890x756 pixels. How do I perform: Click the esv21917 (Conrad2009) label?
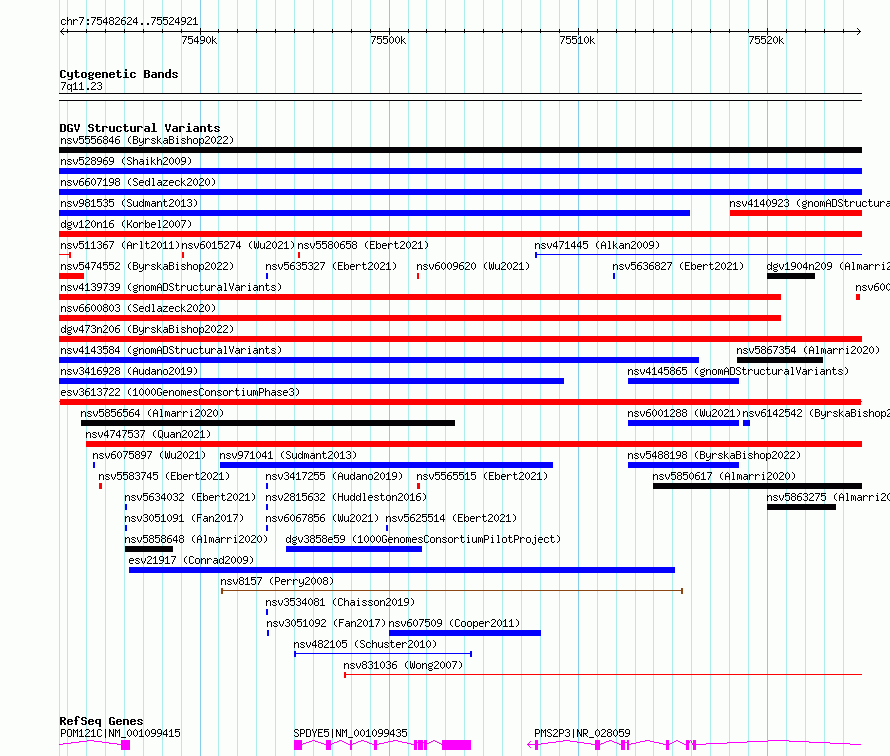point(191,560)
